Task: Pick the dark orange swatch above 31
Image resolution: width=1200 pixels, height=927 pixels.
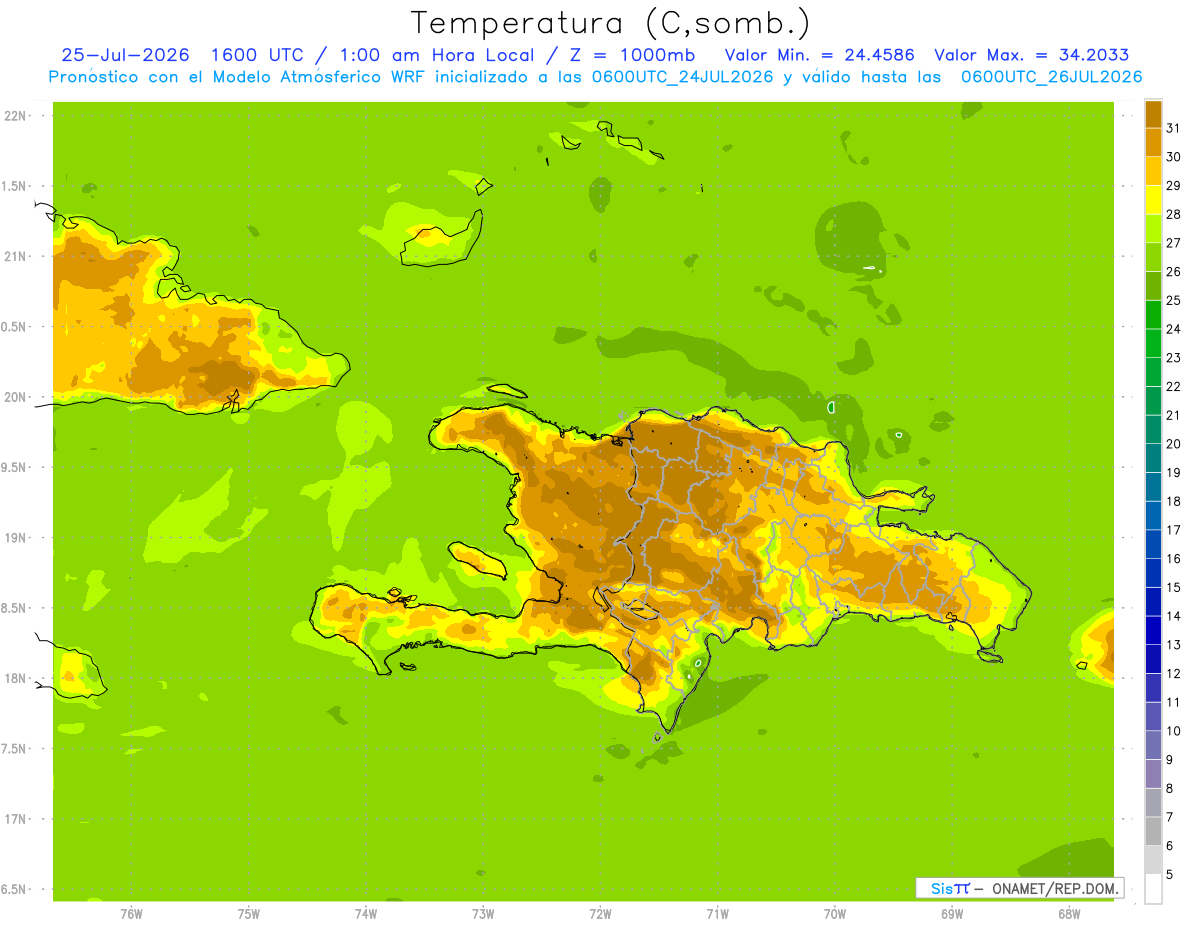Action: (1153, 114)
